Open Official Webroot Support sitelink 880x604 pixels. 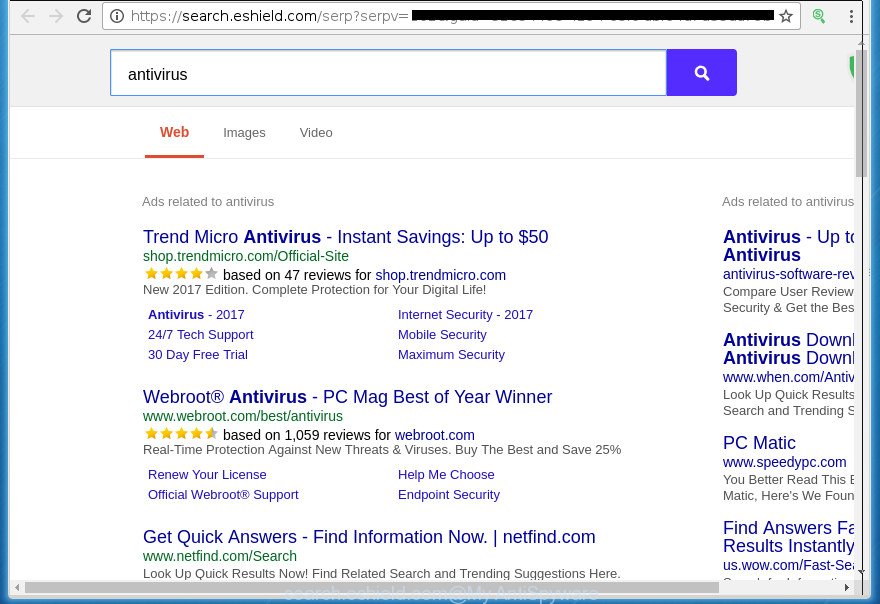point(223,495)
